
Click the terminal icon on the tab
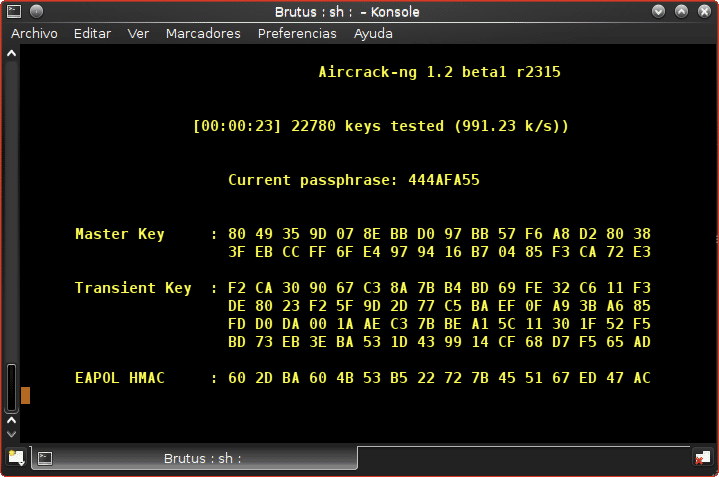tap(45, 458)
